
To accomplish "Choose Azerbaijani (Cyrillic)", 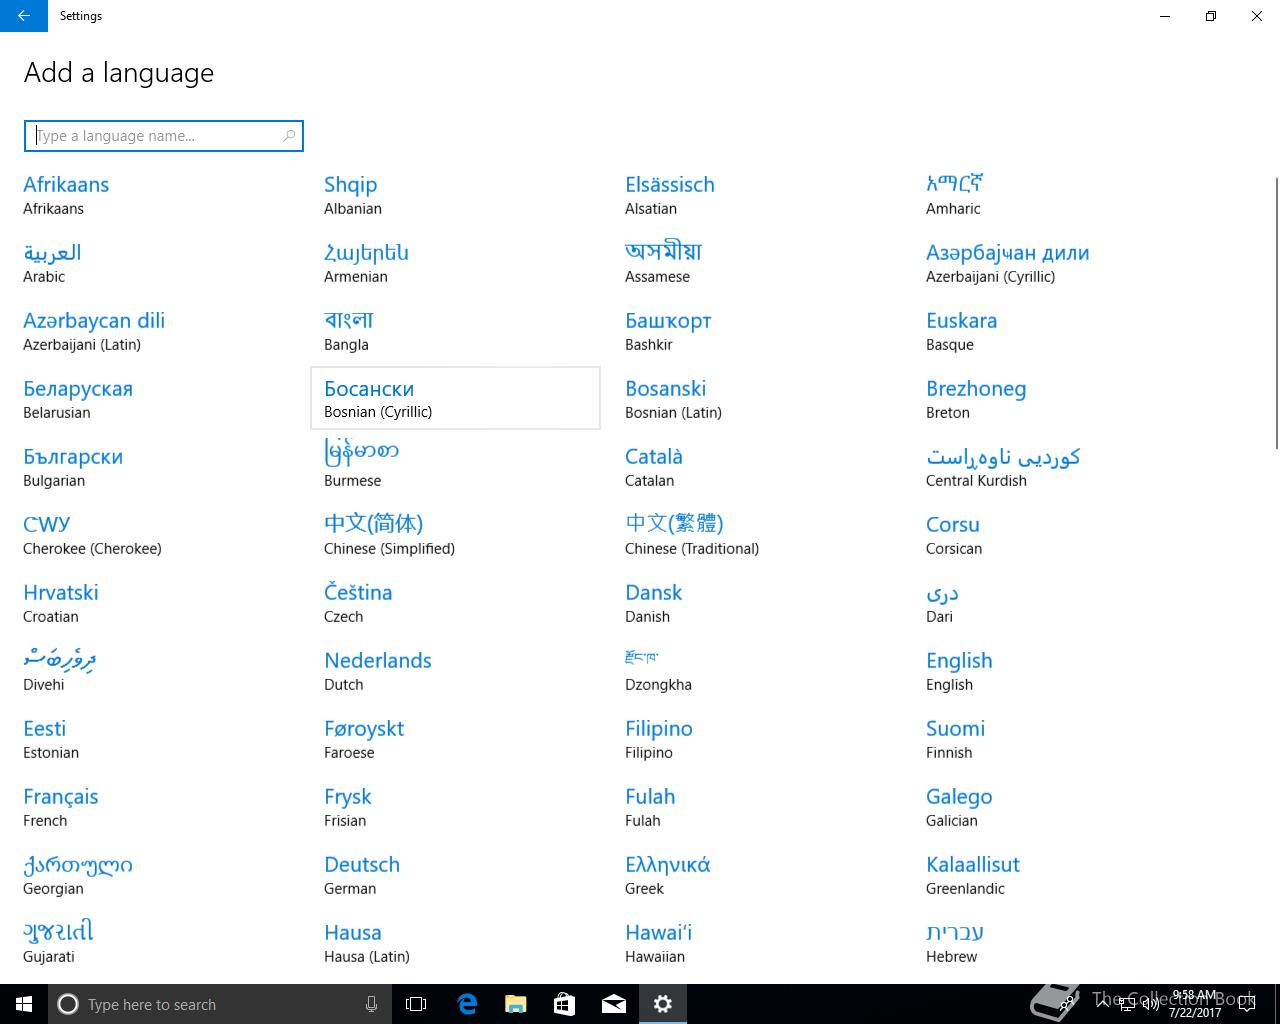I will coord(1057,262).
